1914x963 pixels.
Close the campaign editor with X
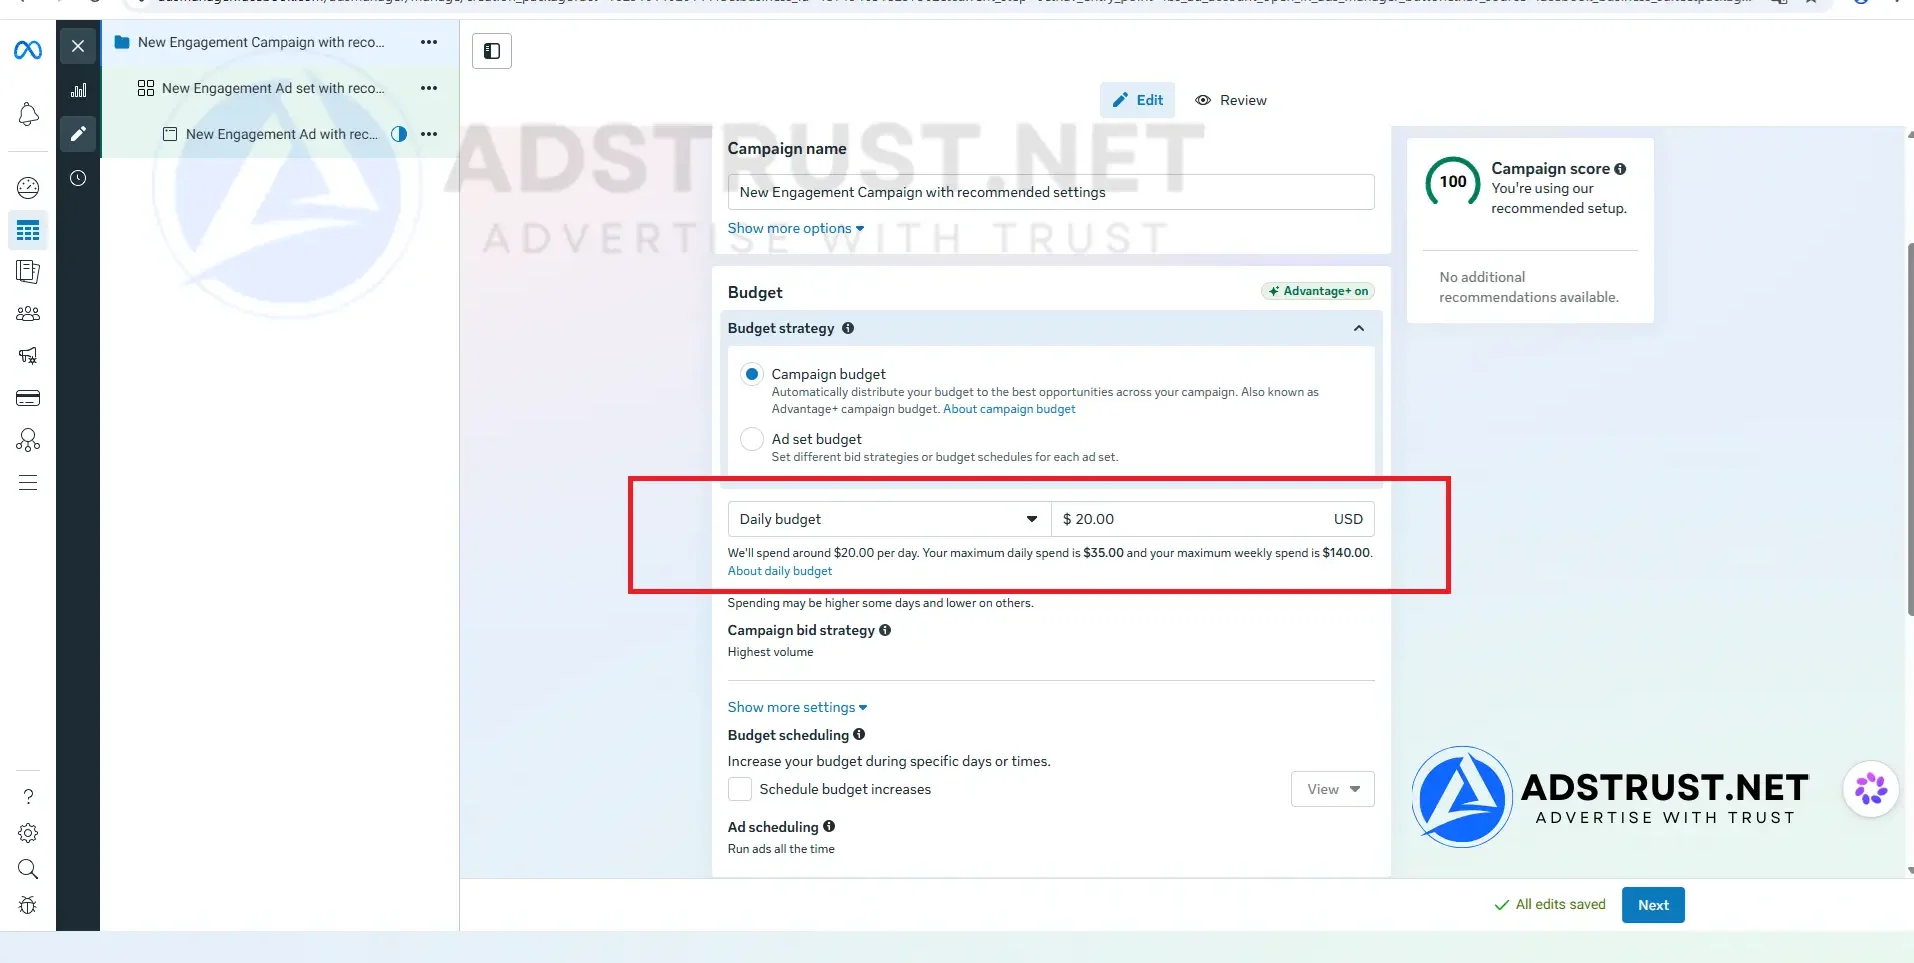[x=78, y=46]
